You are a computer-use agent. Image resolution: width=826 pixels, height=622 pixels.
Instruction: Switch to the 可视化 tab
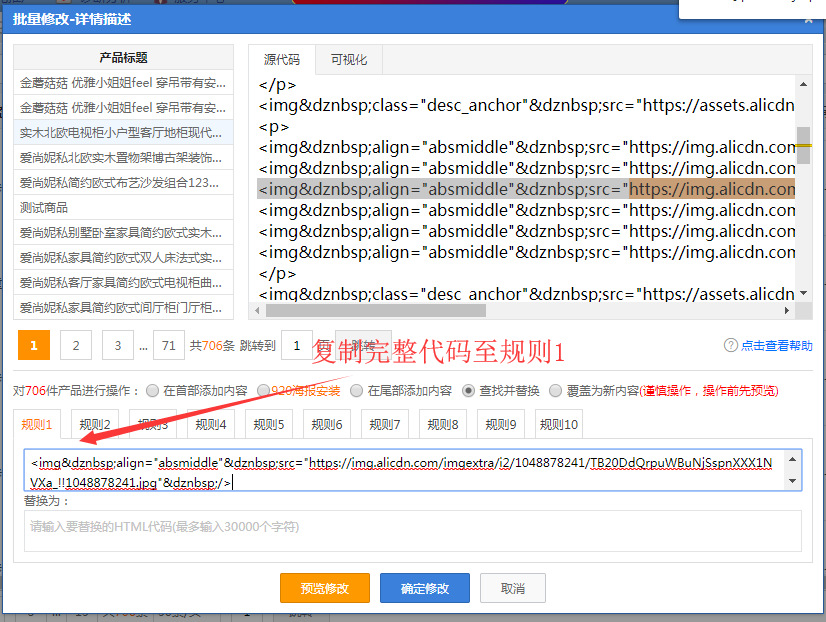pyautogui.click(x=349, y=60)
